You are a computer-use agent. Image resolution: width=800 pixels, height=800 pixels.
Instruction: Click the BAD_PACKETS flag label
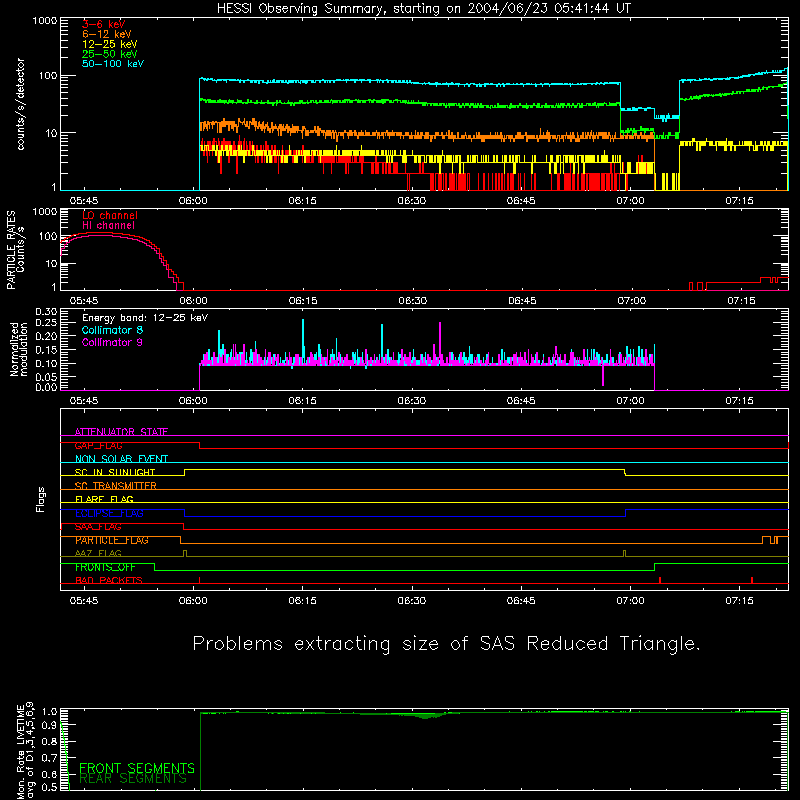(x=109, y=581)
